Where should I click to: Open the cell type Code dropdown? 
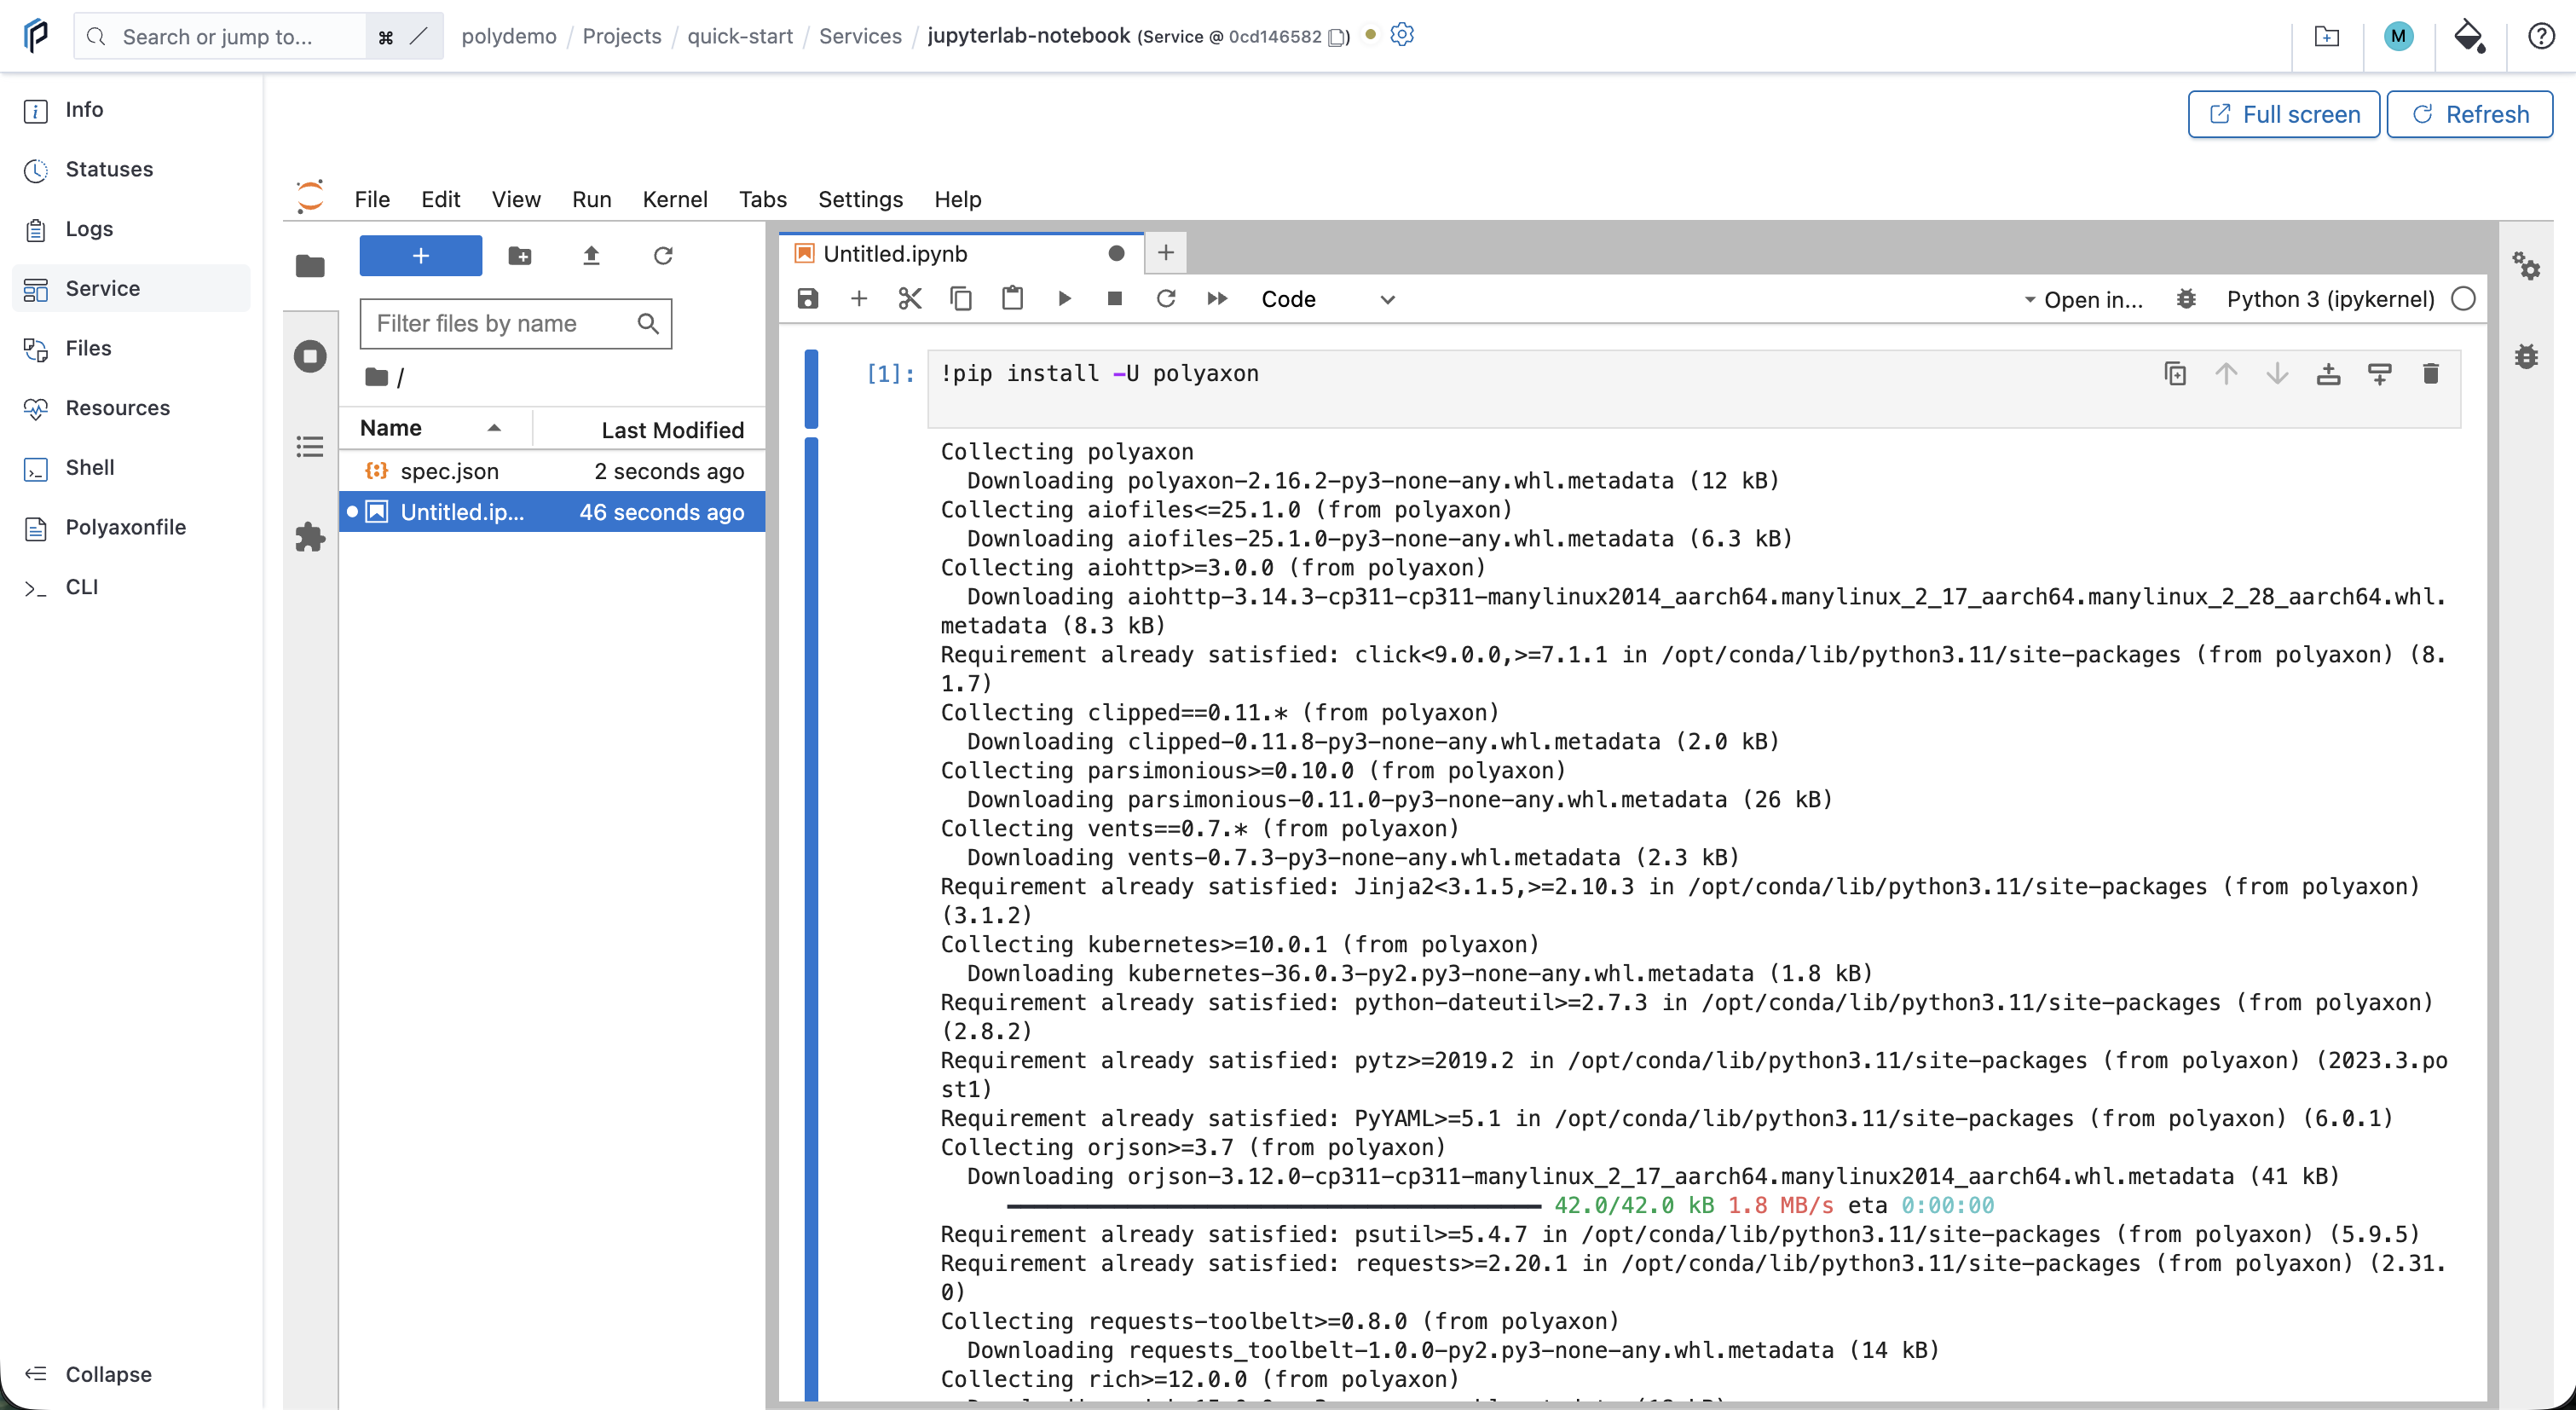click(1327, 299)
